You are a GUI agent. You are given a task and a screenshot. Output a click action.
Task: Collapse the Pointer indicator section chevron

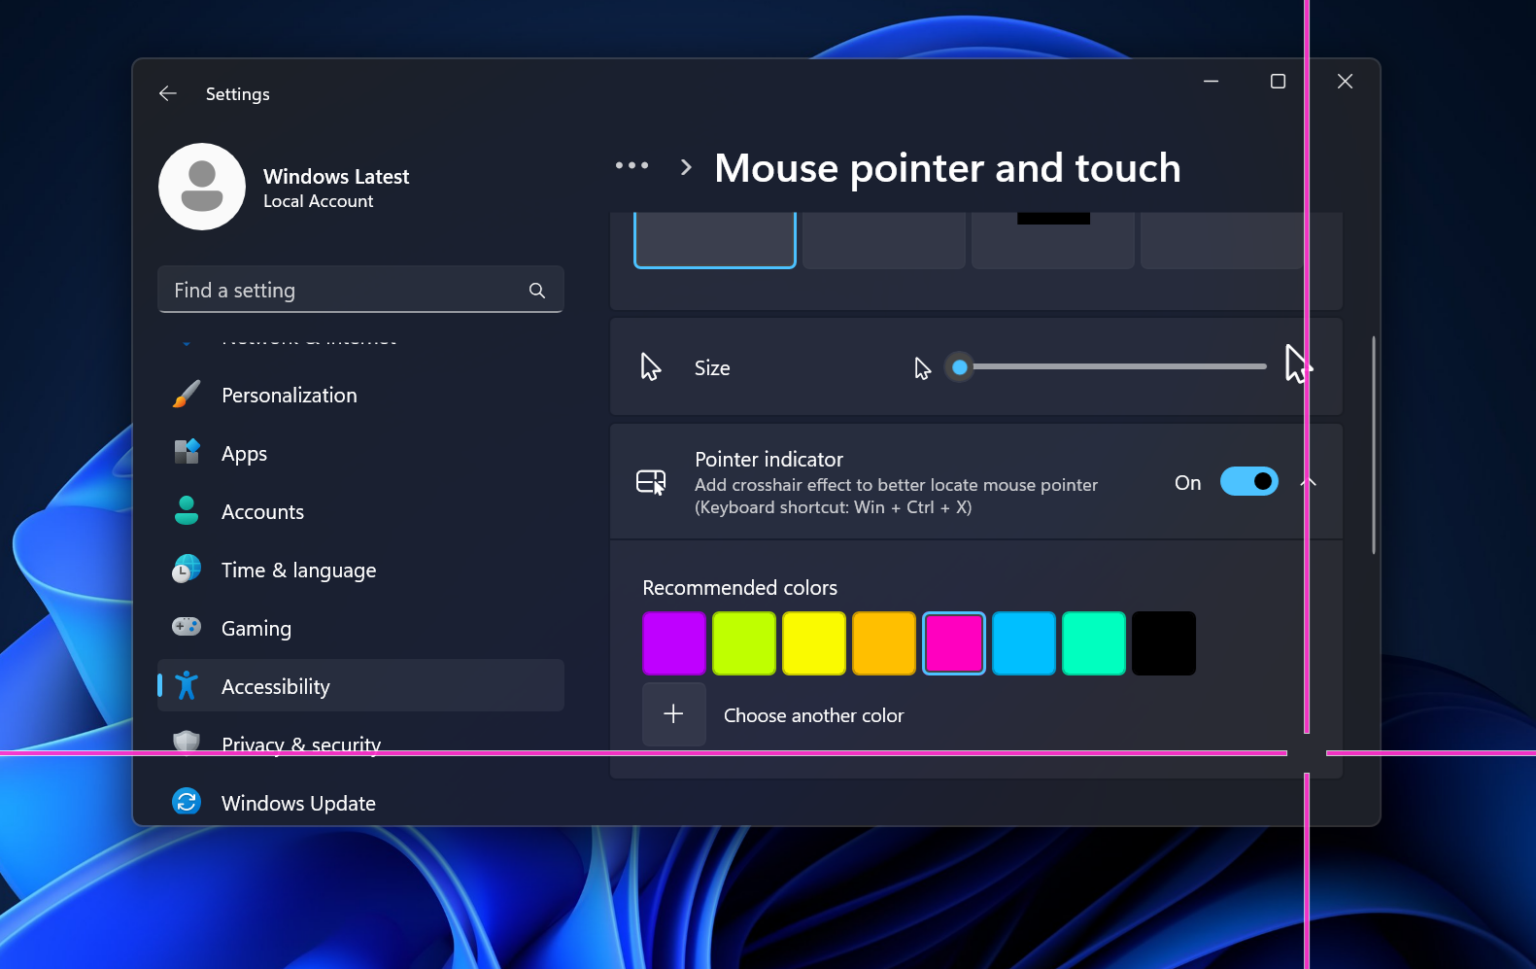pos(1307,481)
